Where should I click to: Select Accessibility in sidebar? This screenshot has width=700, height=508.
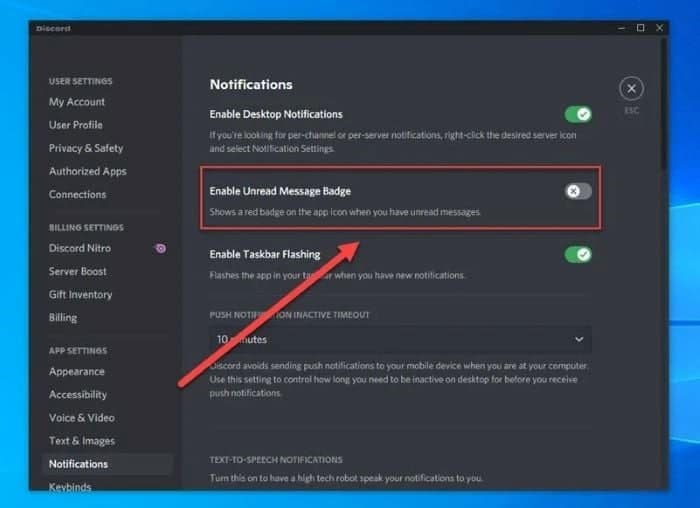[x=78, y=395]
